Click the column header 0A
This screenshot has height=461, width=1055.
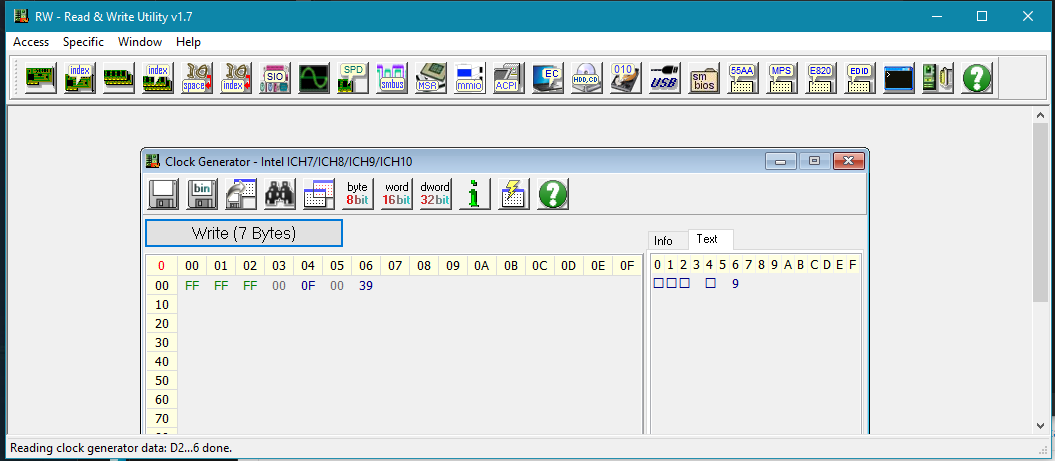(x=482, y=266)
